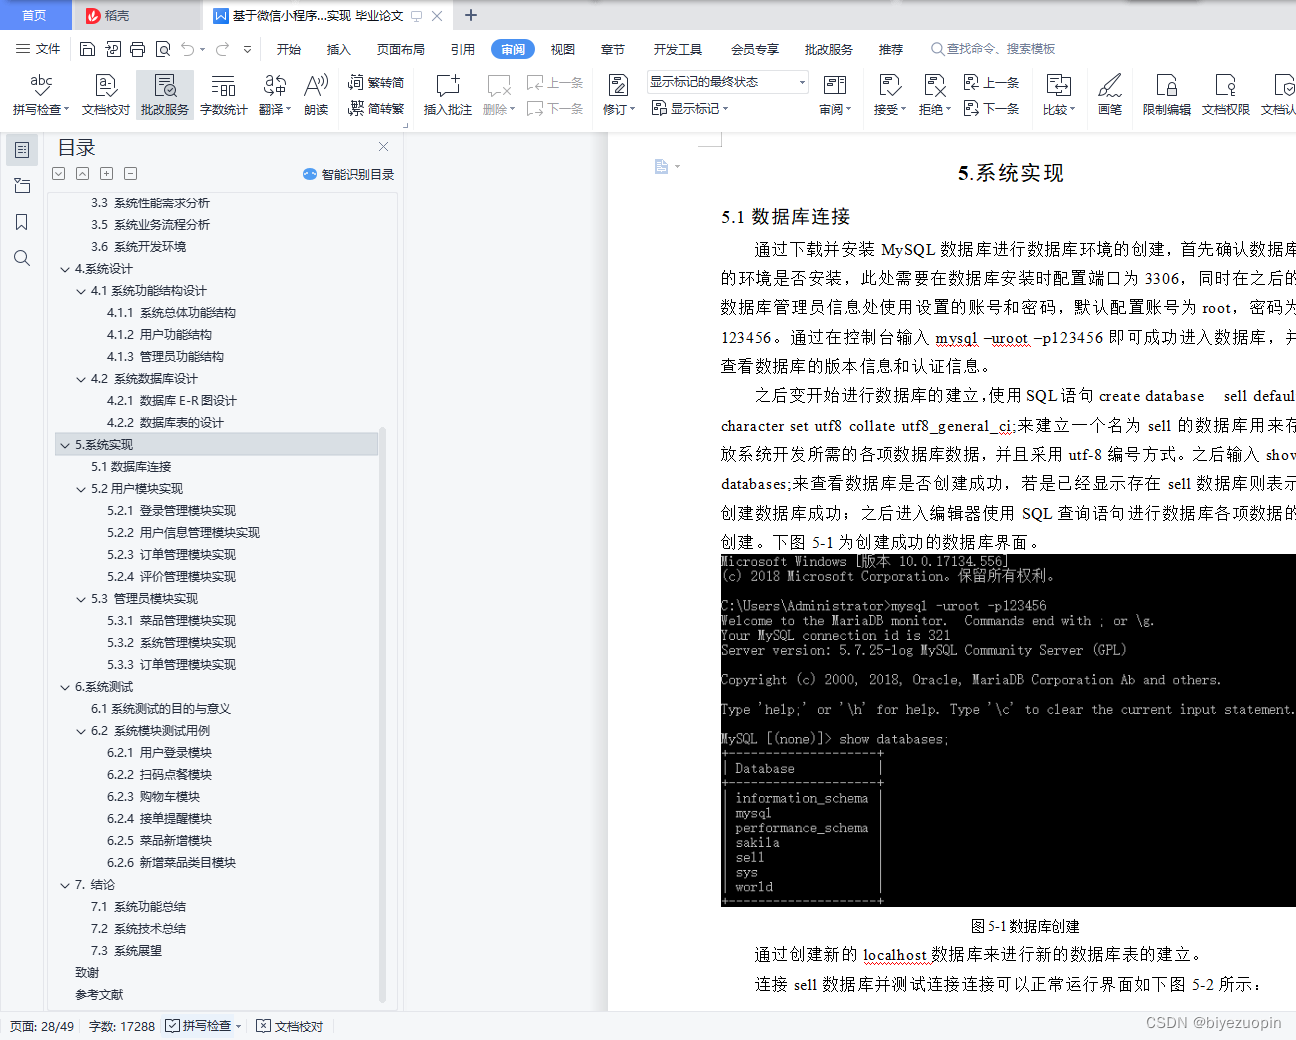This screenshot has height=1040, width=1296.
Task: Print the document from quick access toolbar
Action: (x=137, y=49)
